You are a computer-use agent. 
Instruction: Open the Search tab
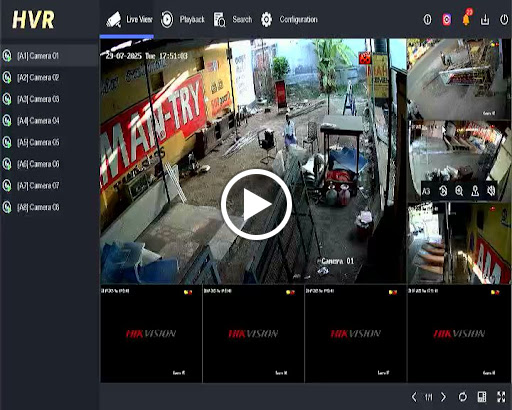[233, 20]
